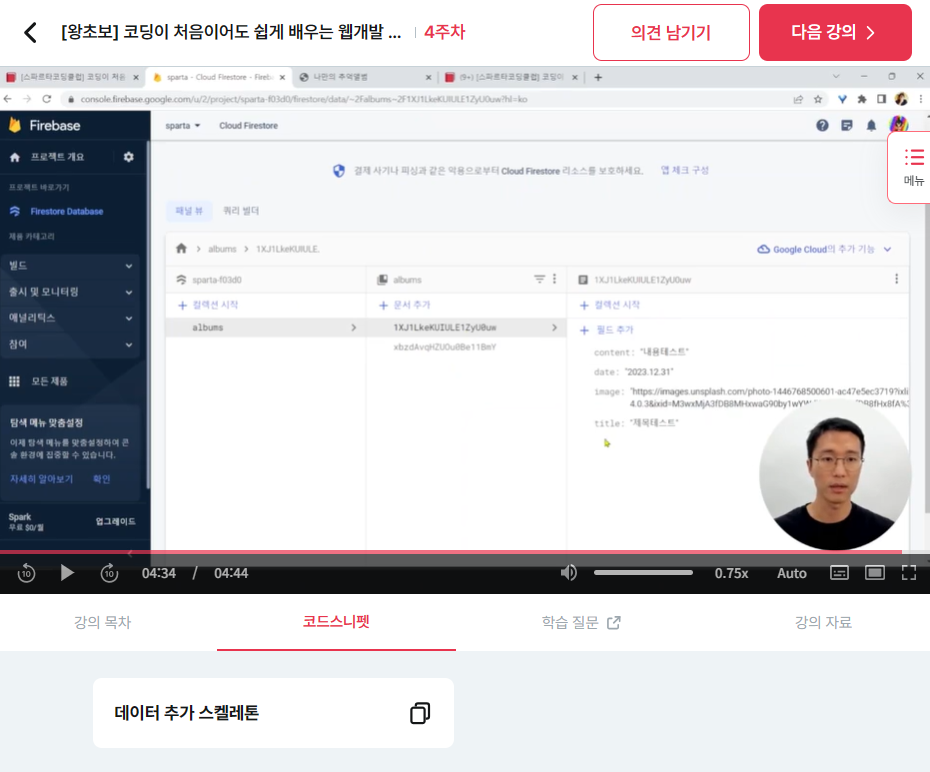Go back using the top-left arrow

[30, 32]
